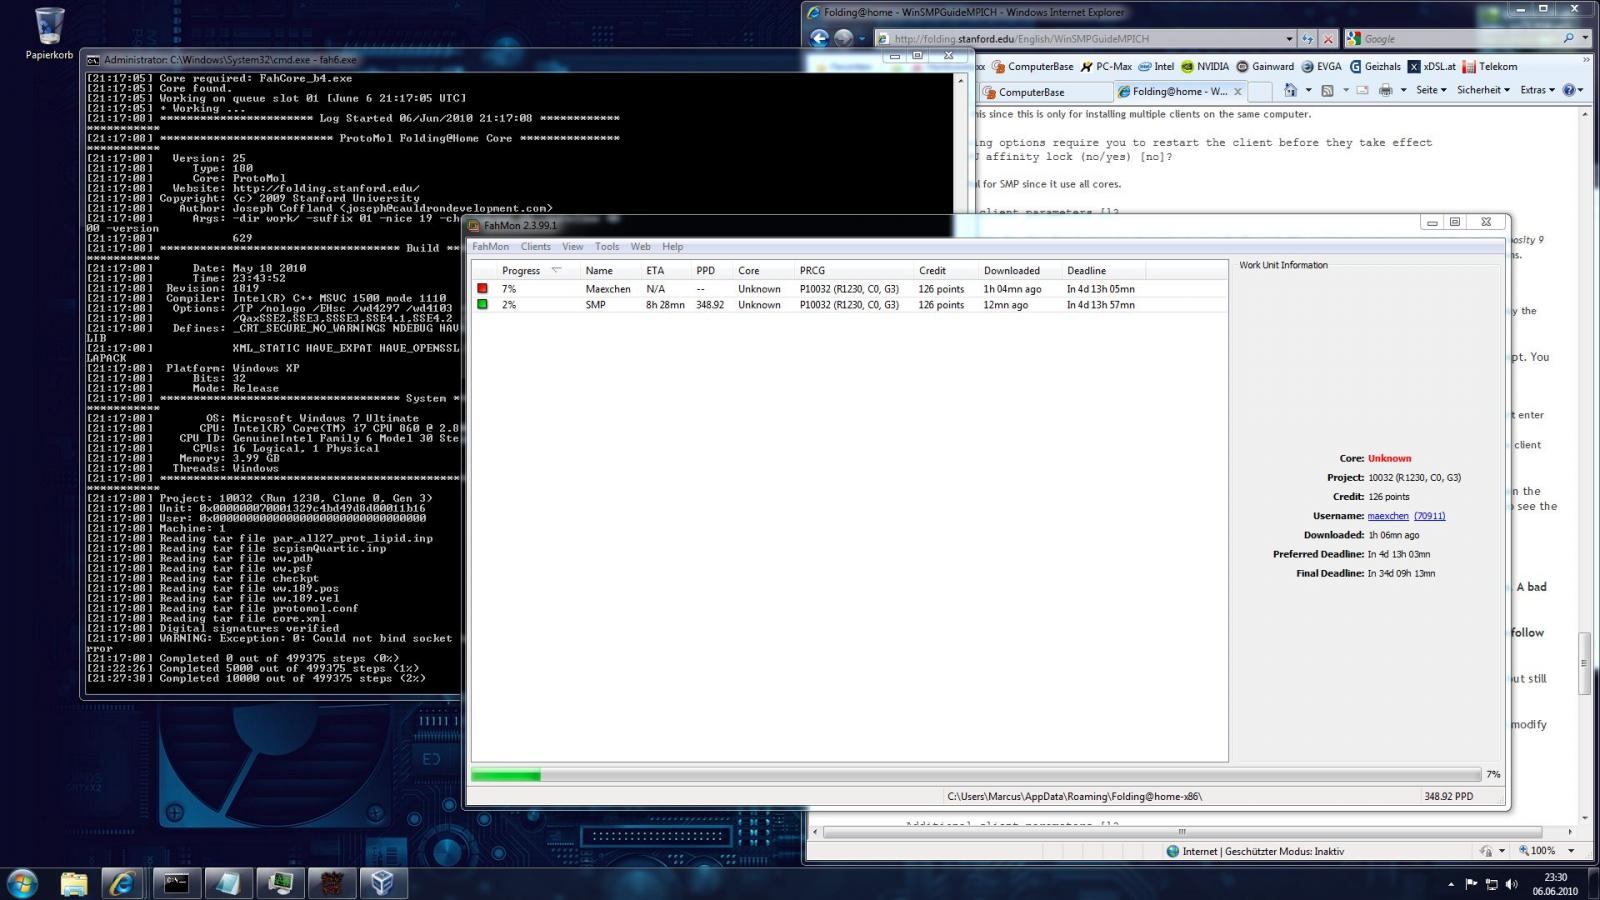
Task: Go forward in Internet Explorer
Action: click(844, 38)
